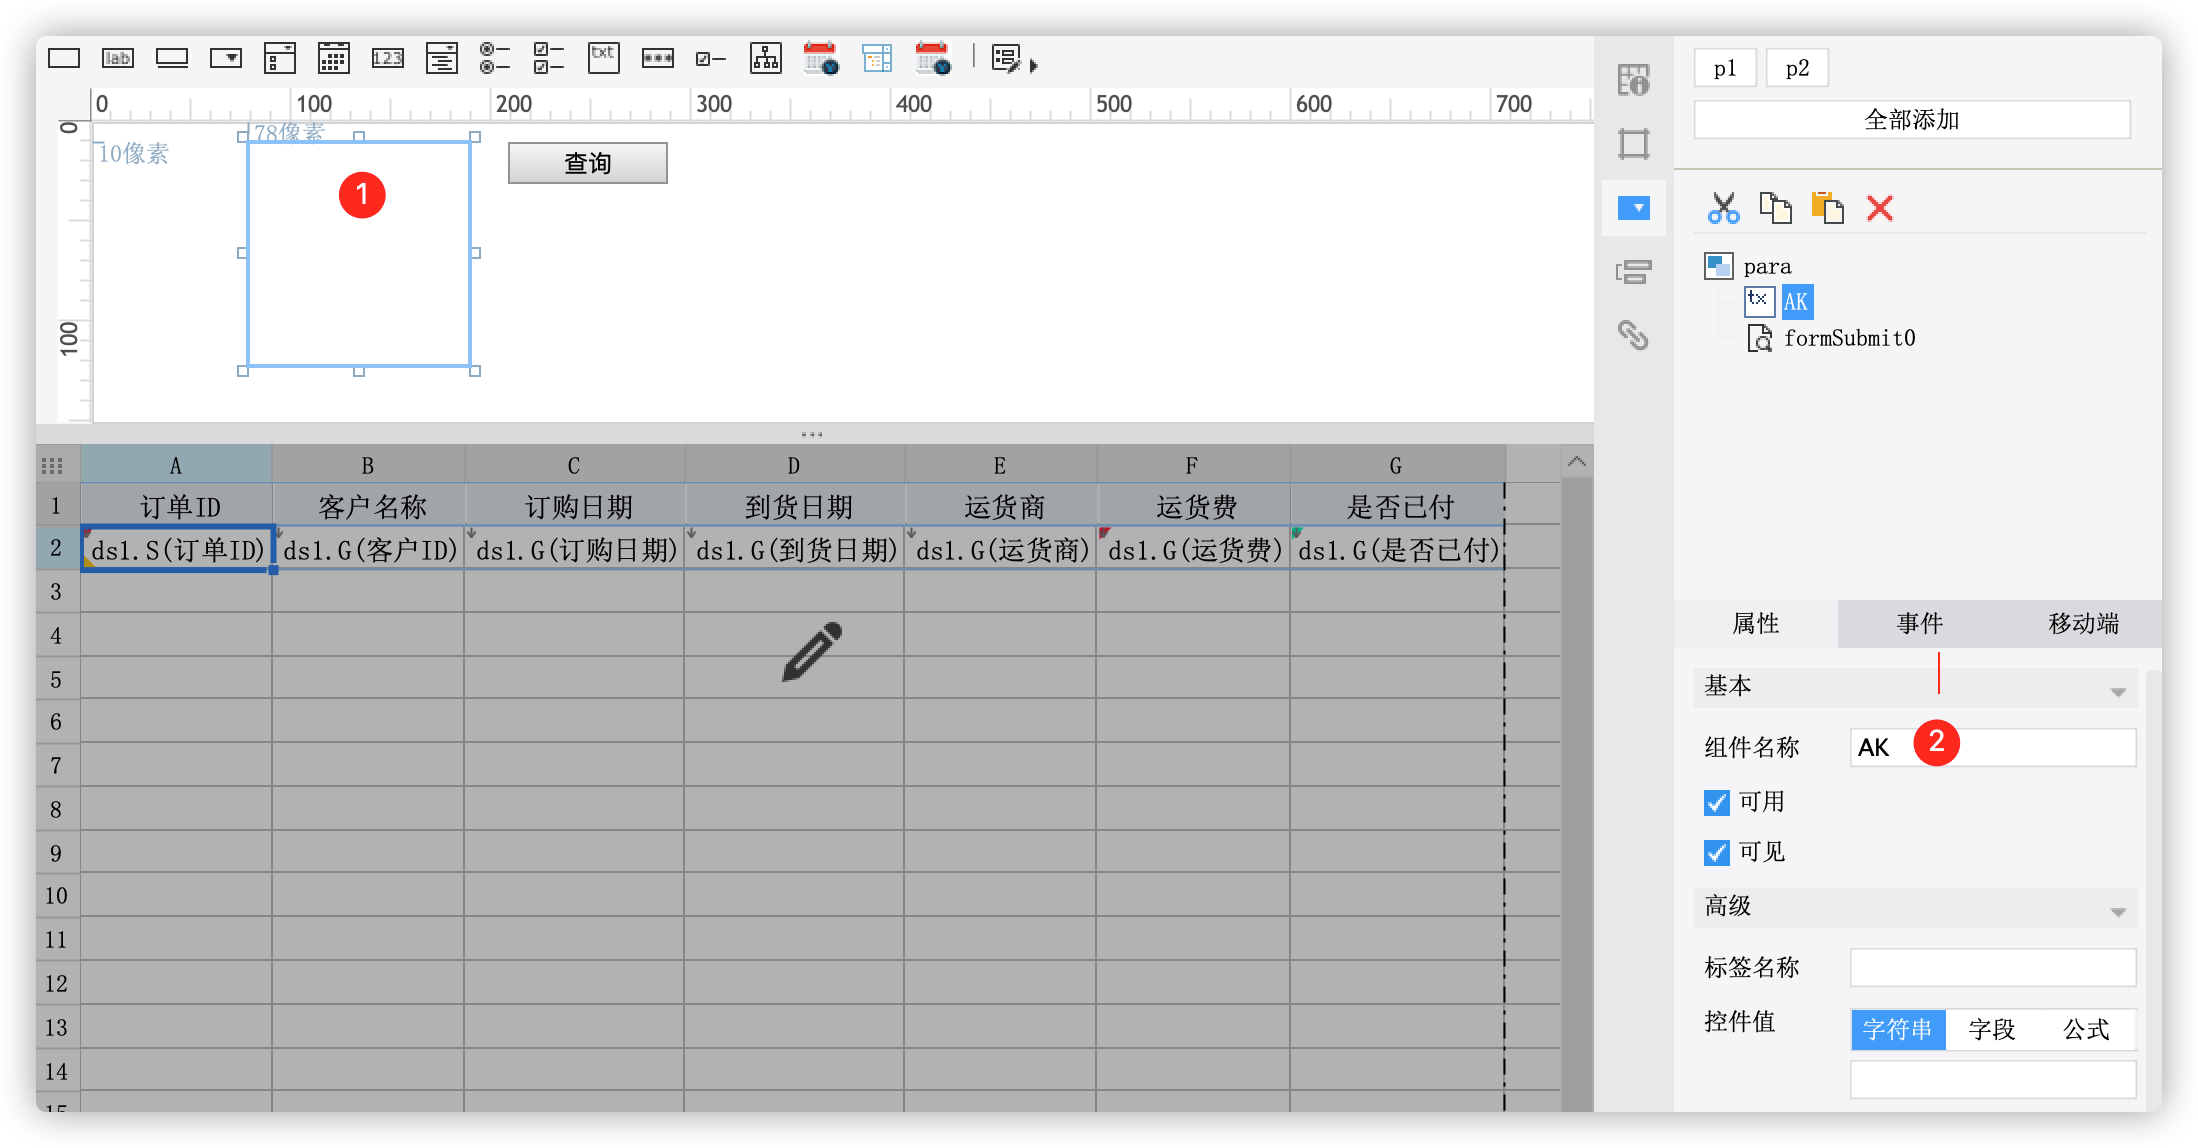The width and height of the screenshot is (2198, 1148).
Task: Select the password widget tool
Action: click(657, 59)
